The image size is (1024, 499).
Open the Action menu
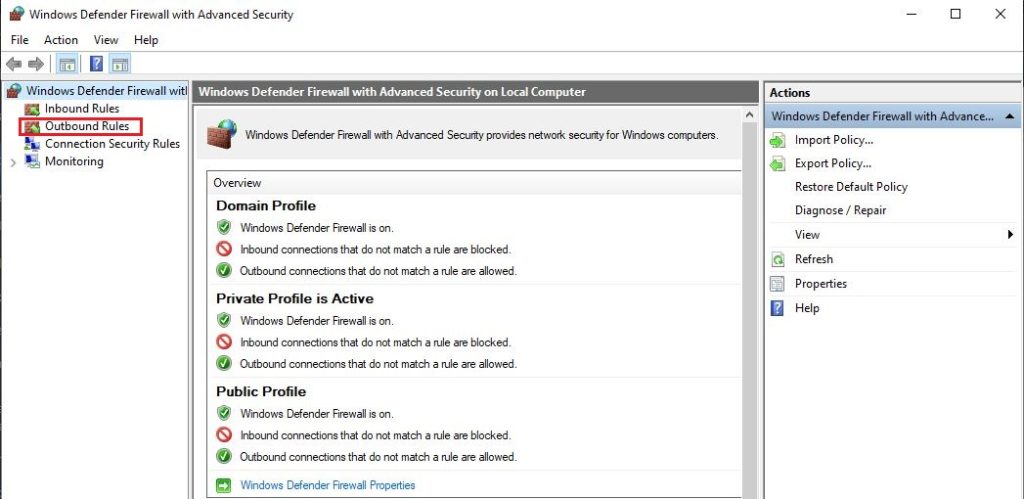(x=61, y=40)
